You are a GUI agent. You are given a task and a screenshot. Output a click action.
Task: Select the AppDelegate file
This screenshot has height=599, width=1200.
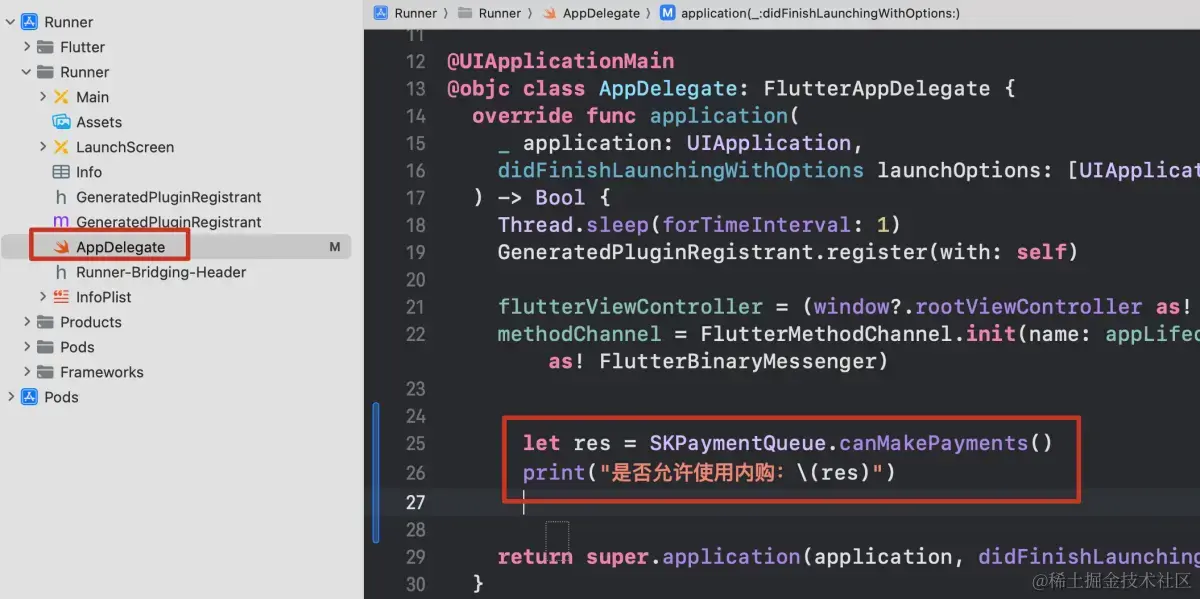click(120, 247)
